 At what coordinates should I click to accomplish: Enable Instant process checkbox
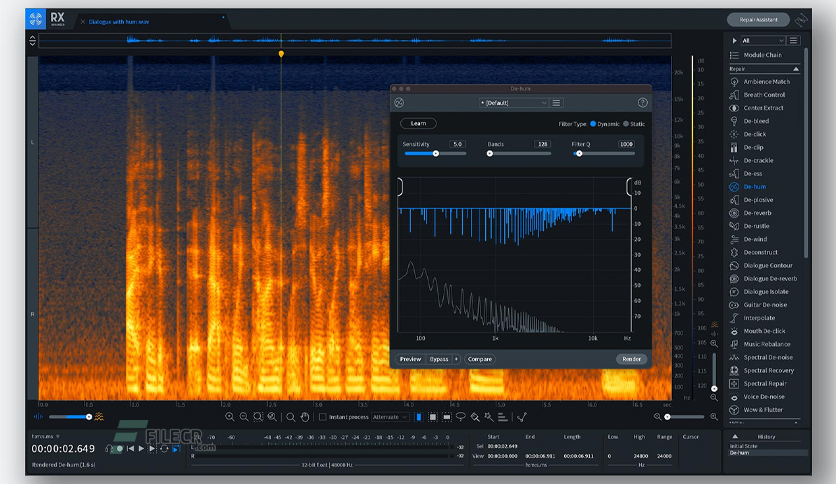click(x=323, y=417)
